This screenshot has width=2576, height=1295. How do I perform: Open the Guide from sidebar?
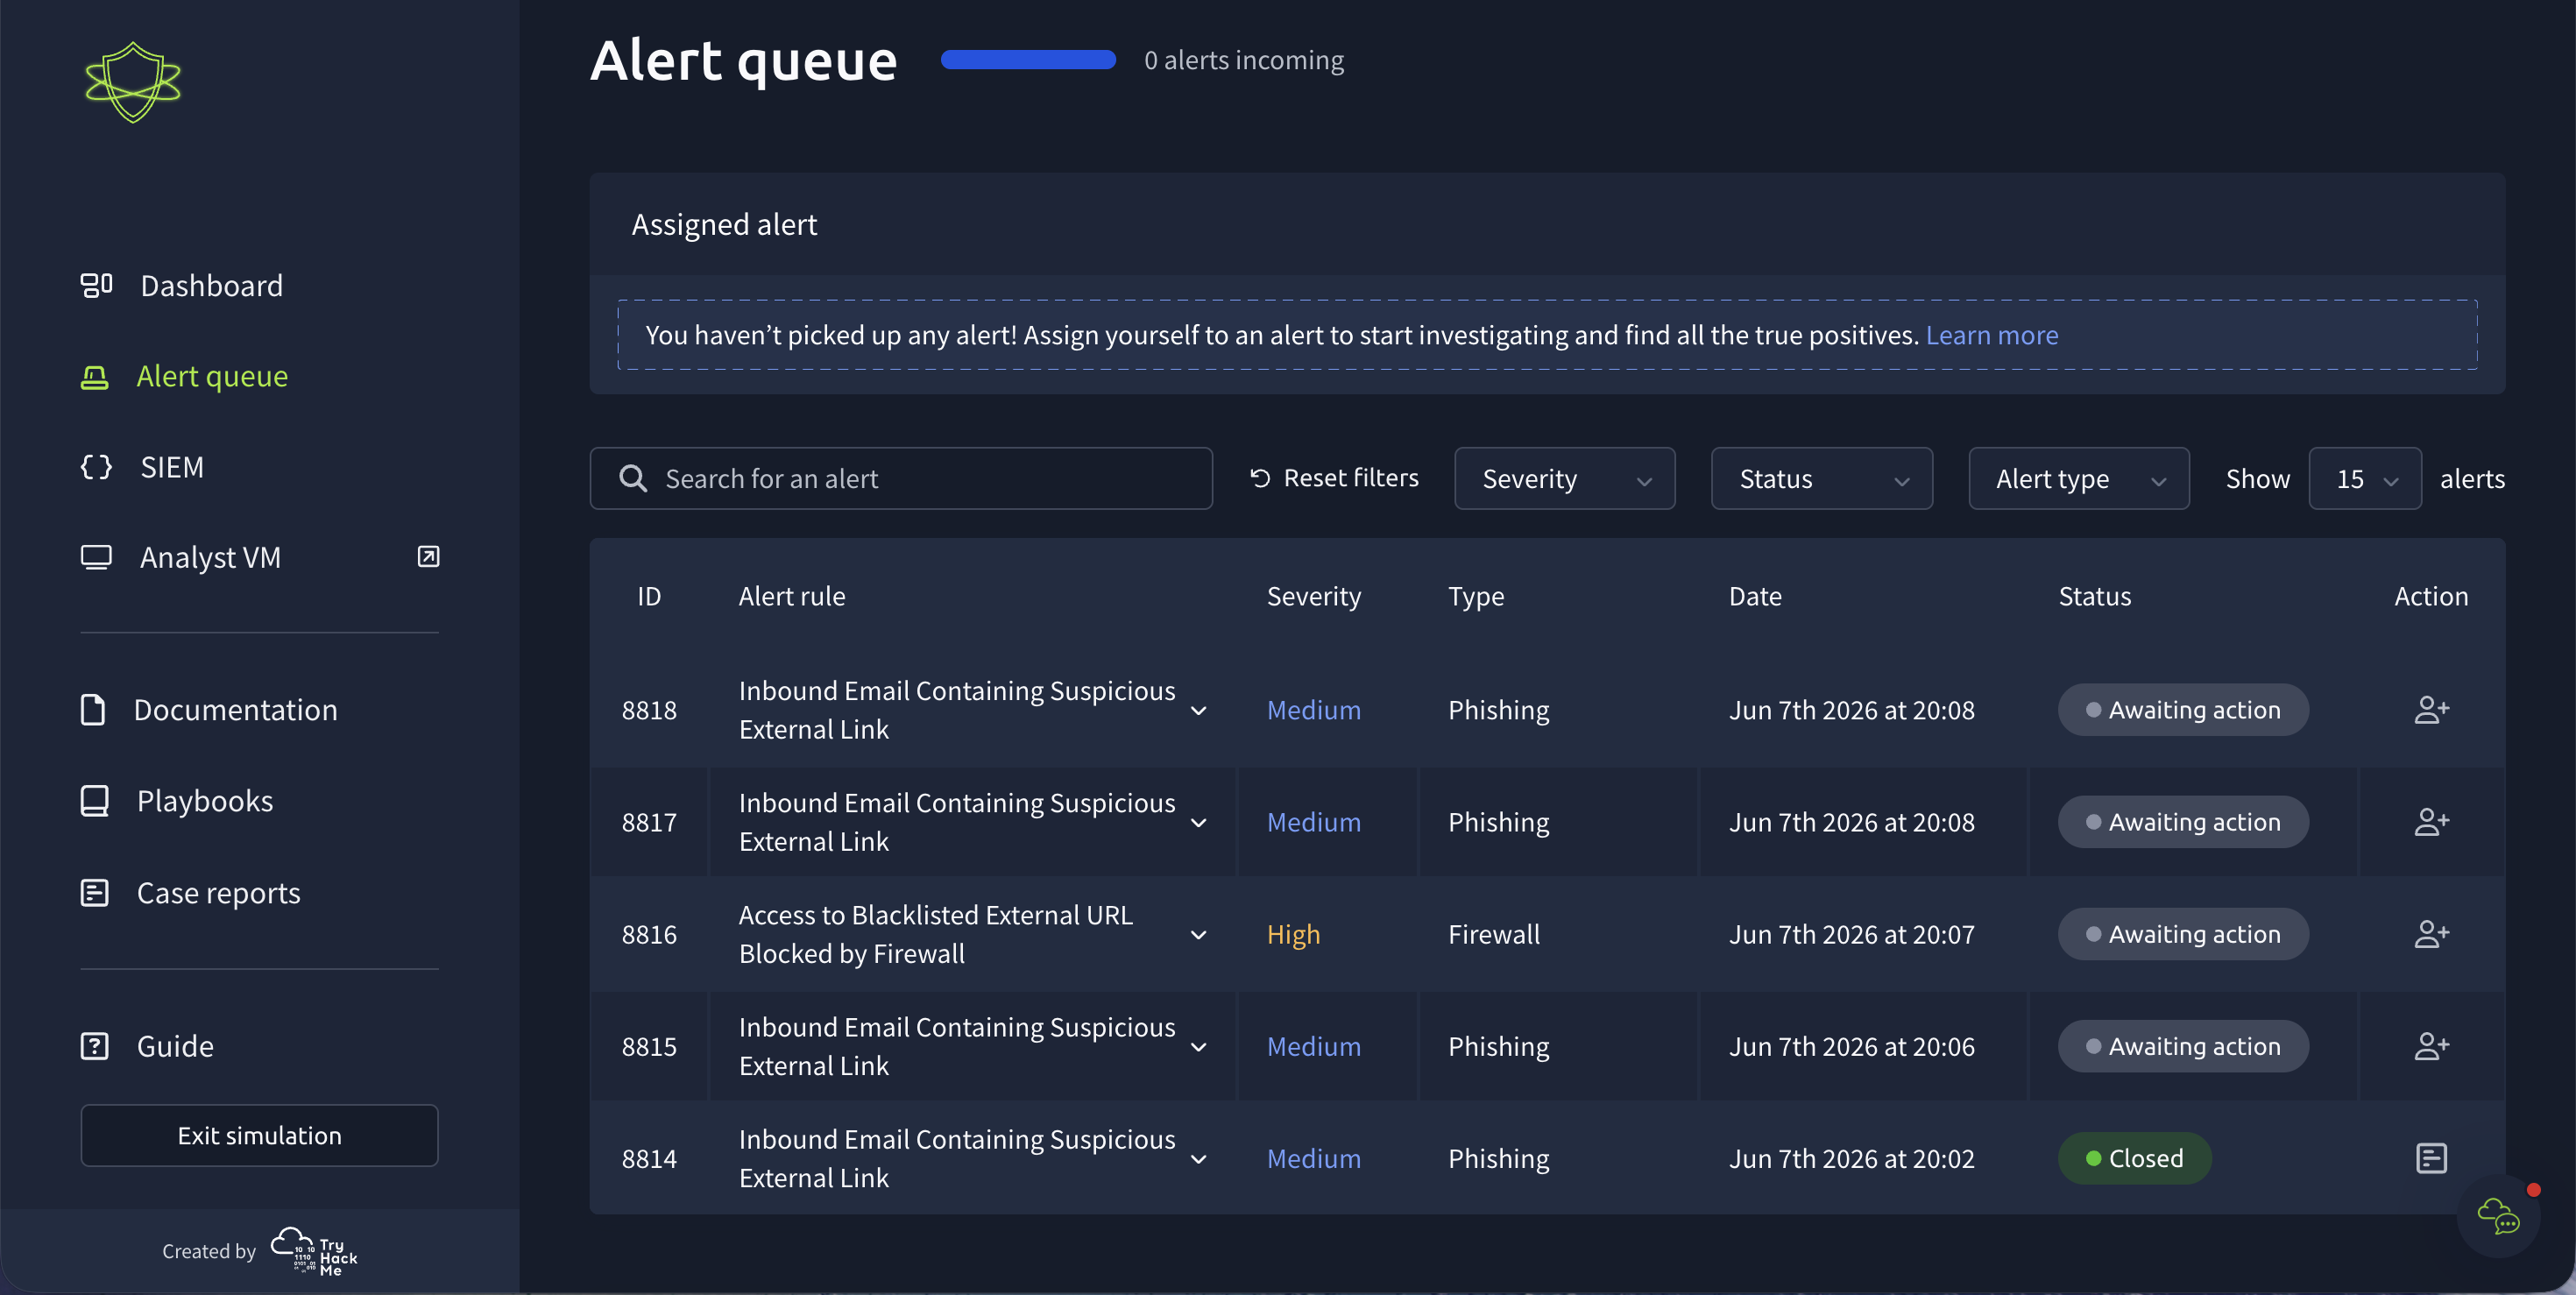click(x=175, y=1046)
